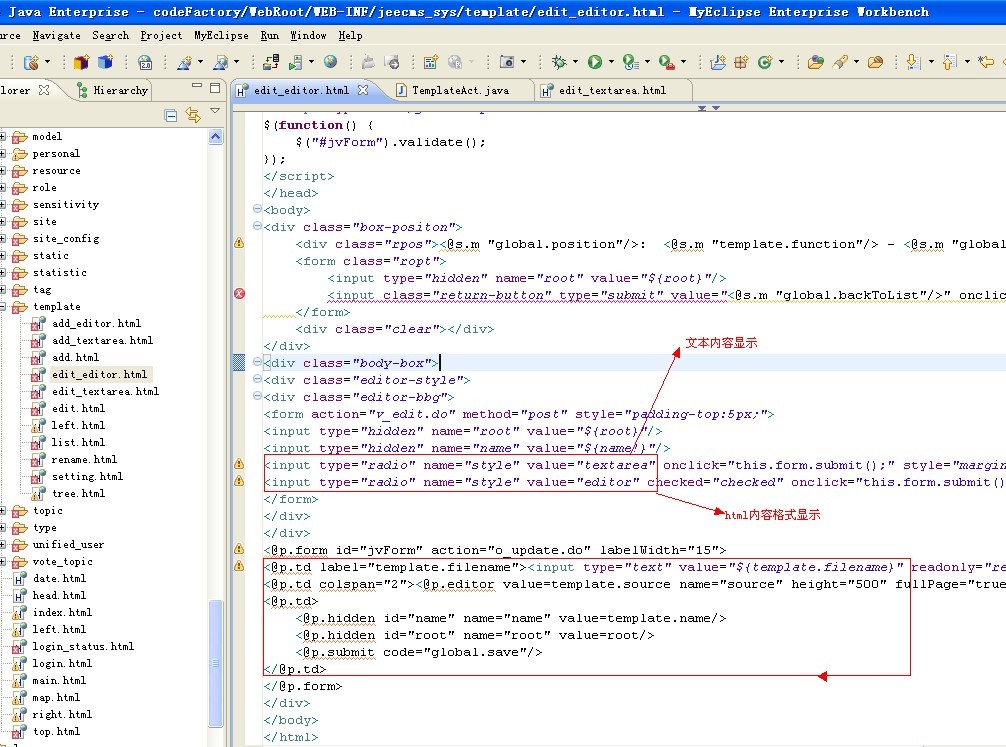Collapse the body tag fold toggle

258,210
